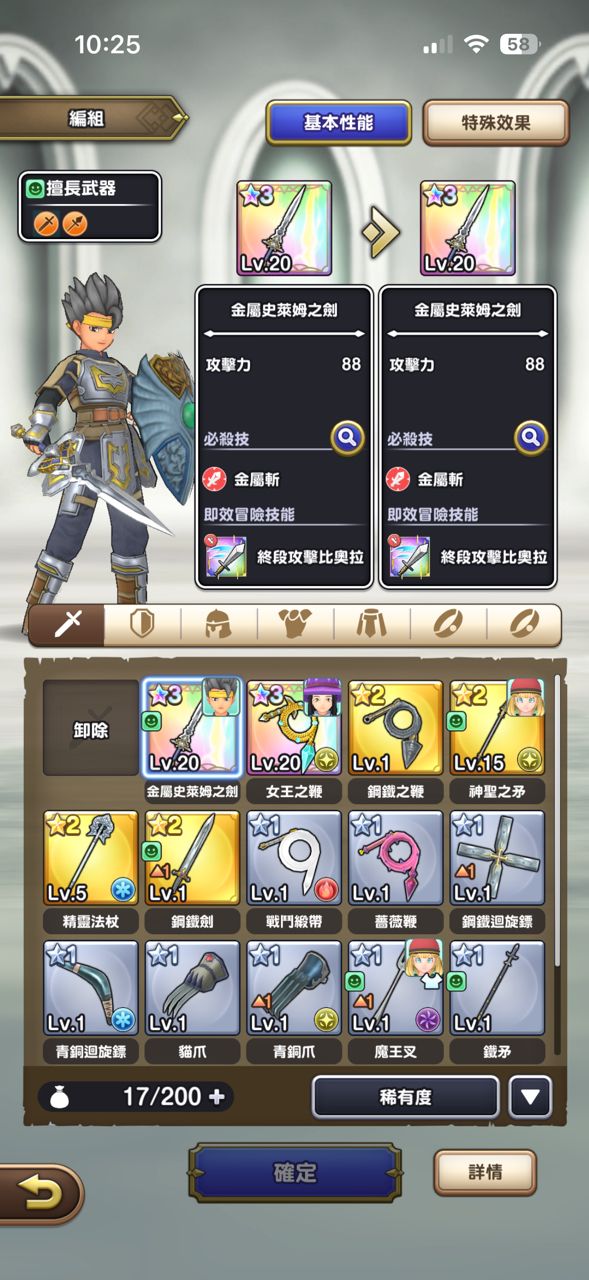Open the body armor category tab
589x1280 pixels.
296,625
